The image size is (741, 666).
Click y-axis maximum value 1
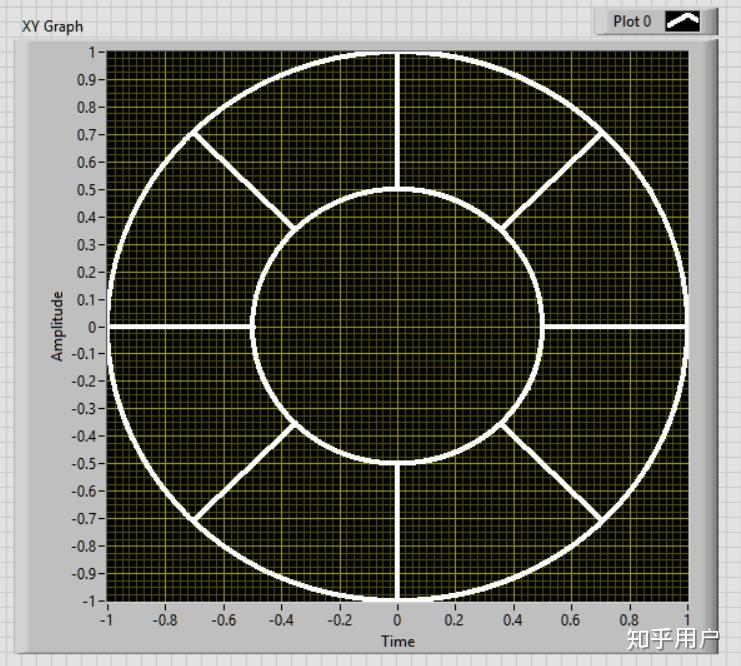tap(92, 52)
